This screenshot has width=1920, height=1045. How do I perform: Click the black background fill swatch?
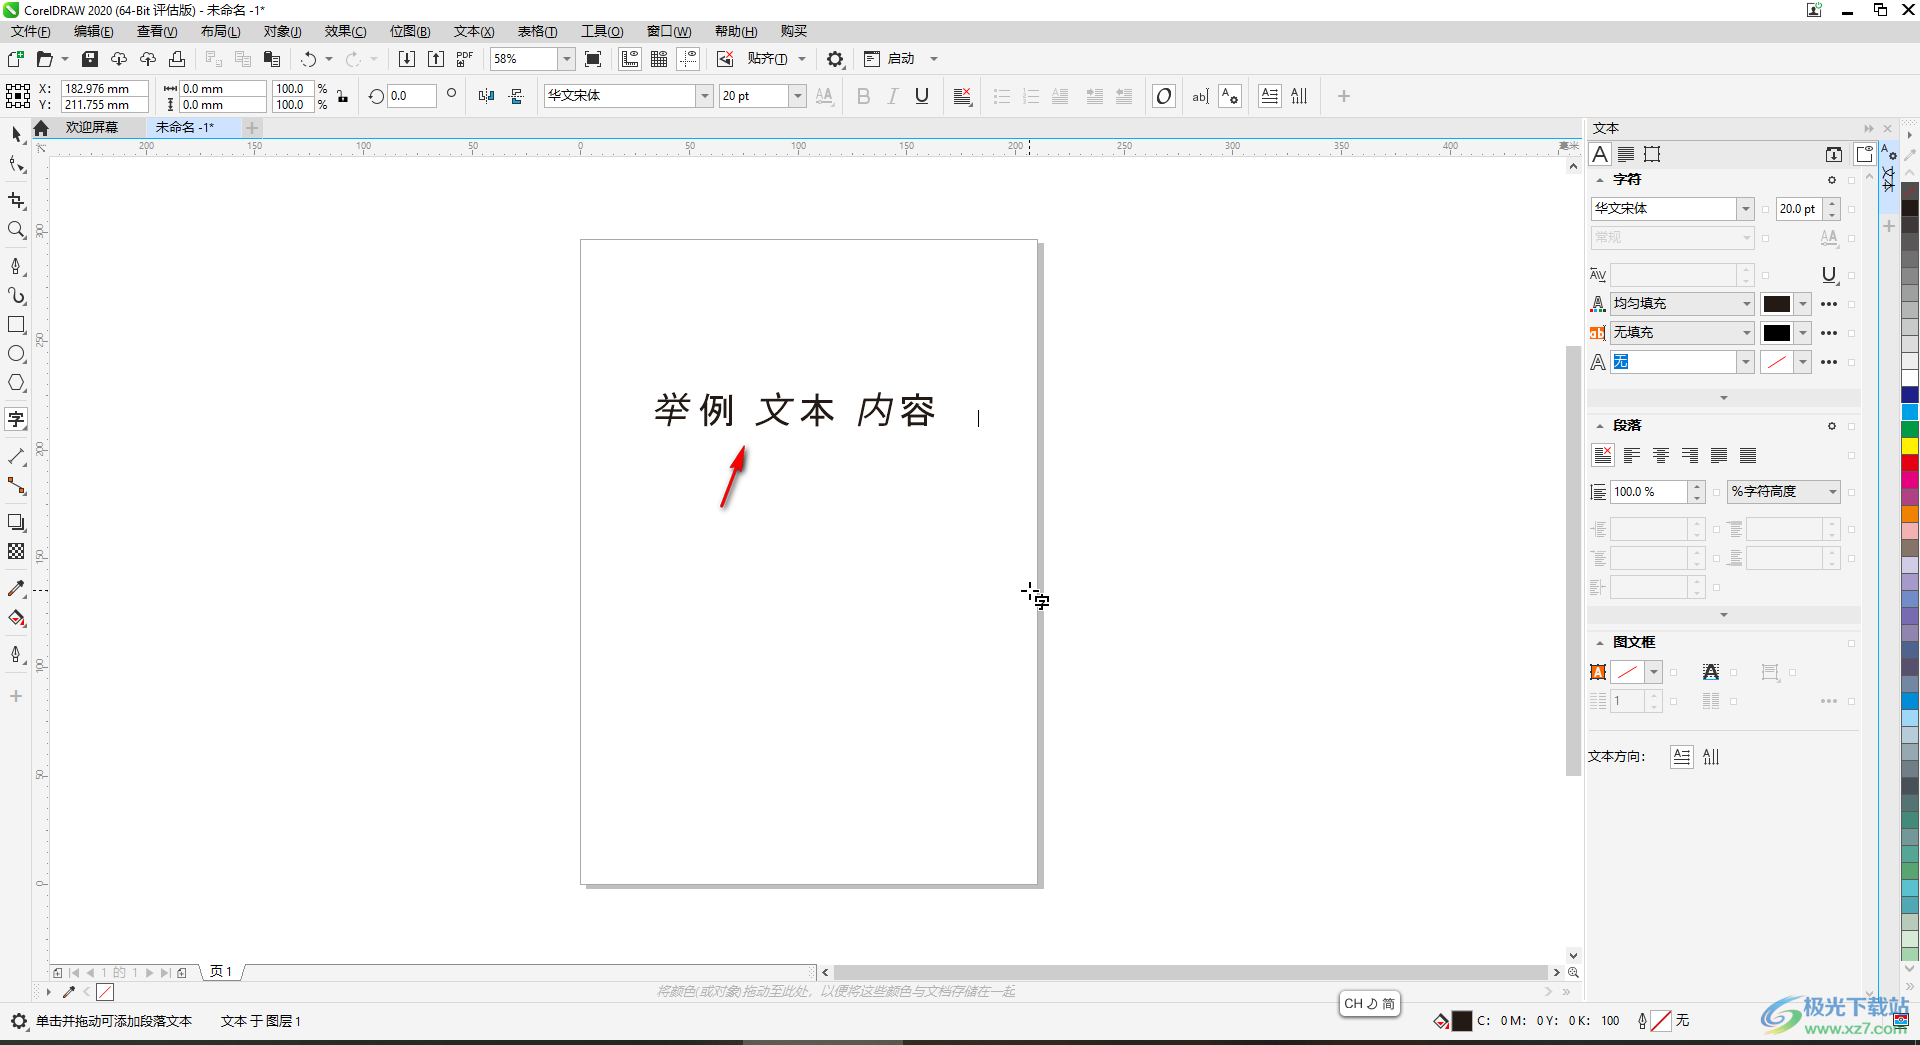(x=1776, y=333)
